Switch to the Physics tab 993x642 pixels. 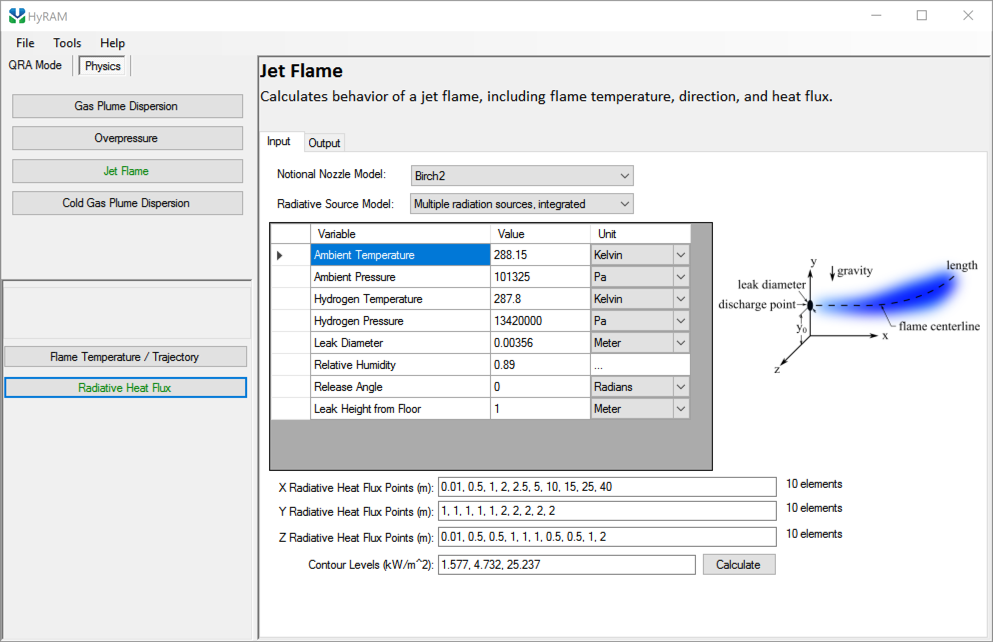(103, 66)
